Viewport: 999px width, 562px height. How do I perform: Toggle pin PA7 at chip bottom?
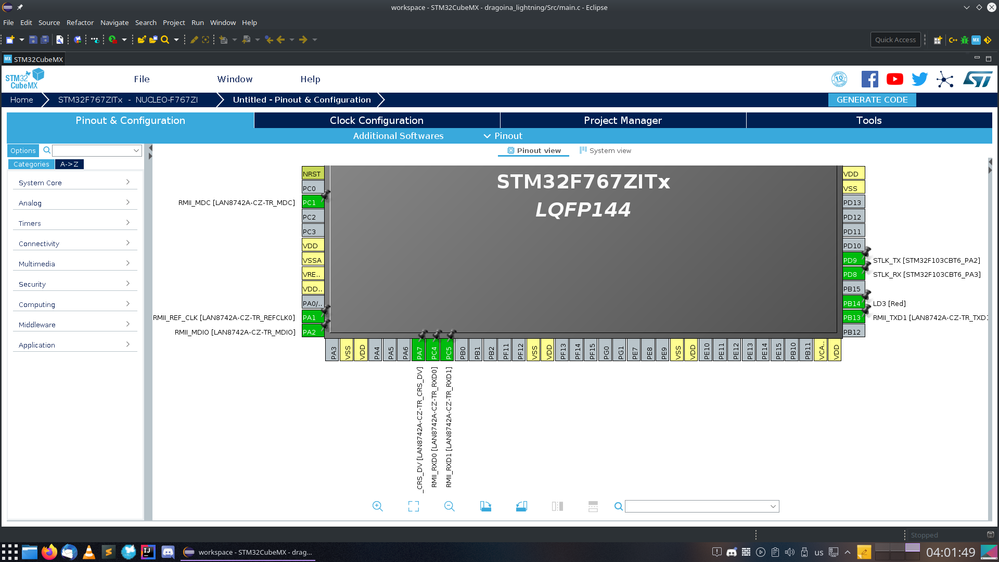coord(419,350)
